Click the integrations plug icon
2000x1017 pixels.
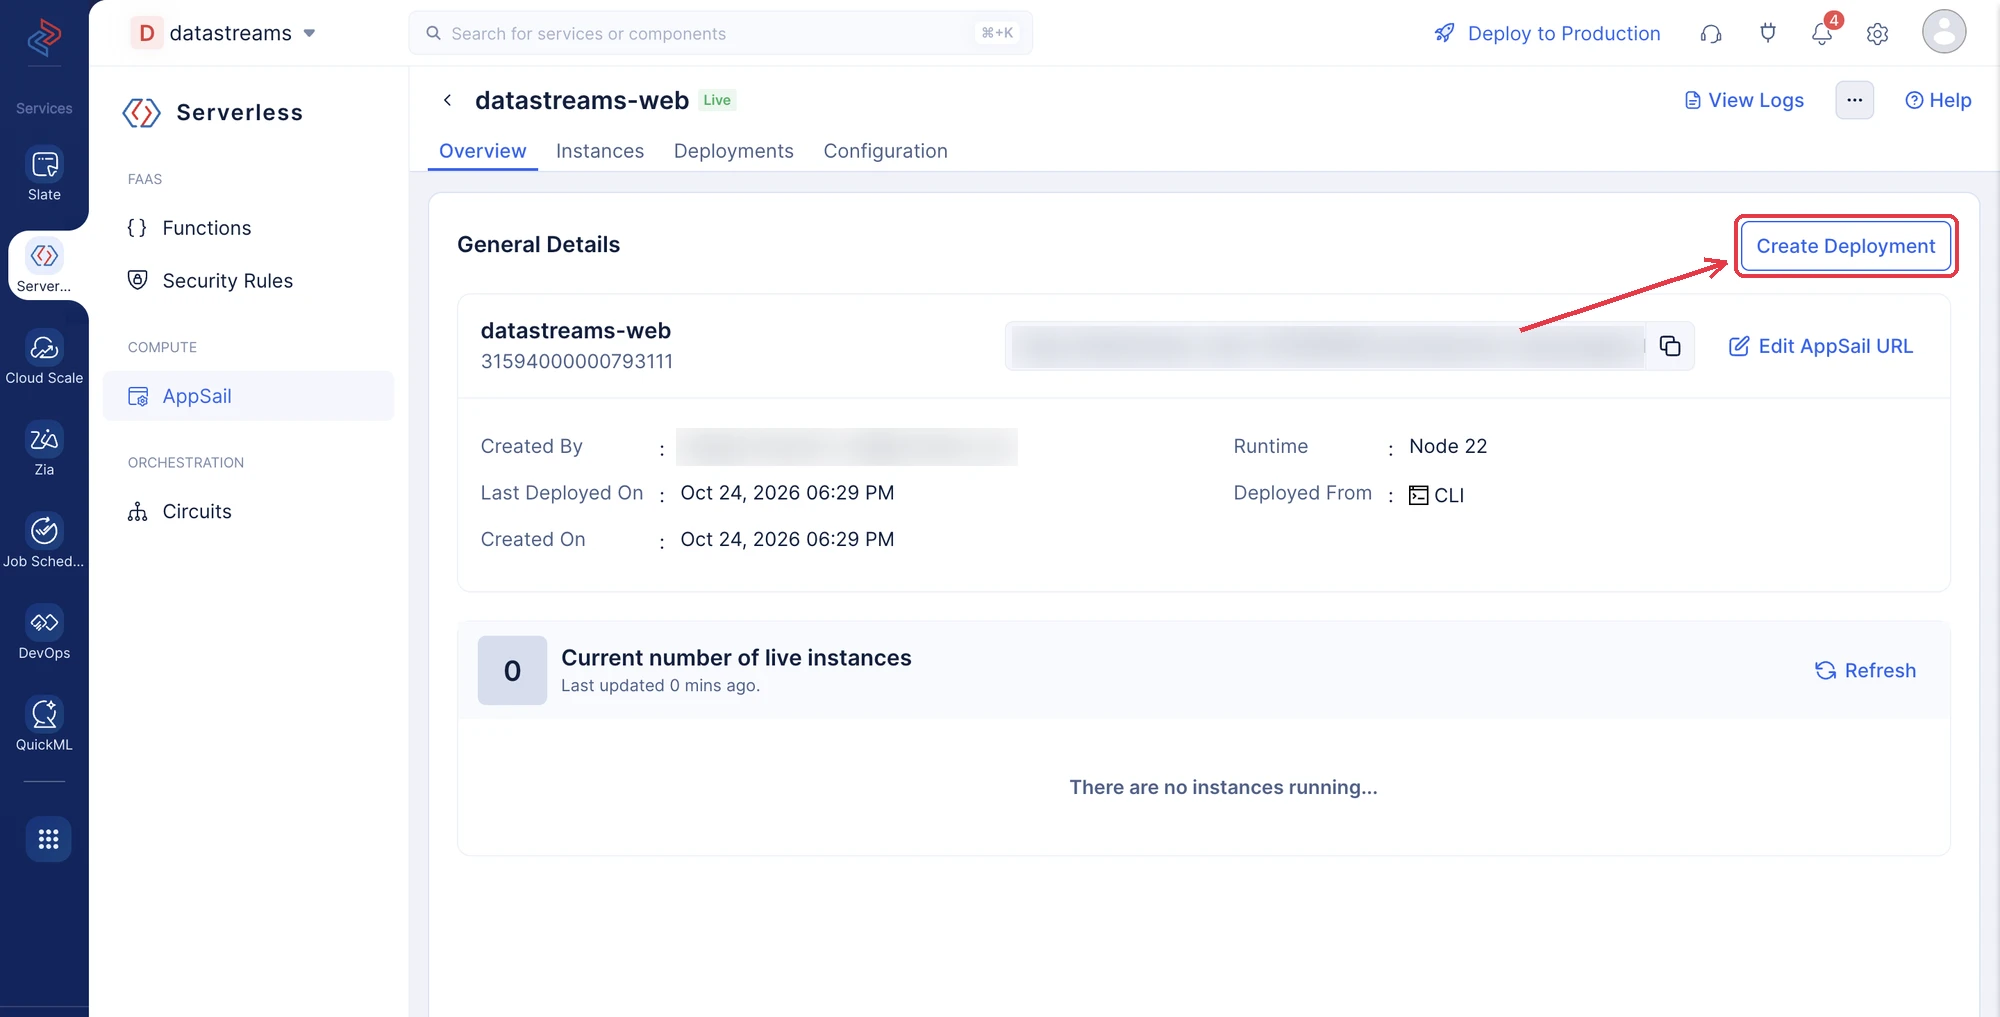click(x=1768, y=33)
